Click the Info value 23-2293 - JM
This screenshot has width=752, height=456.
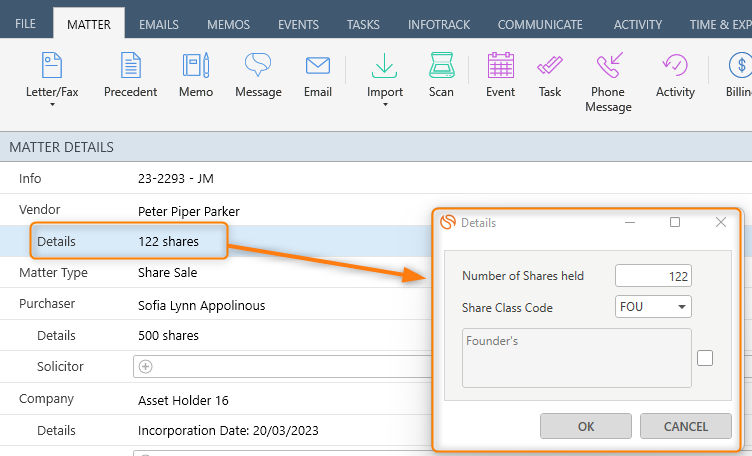[176, 178]
